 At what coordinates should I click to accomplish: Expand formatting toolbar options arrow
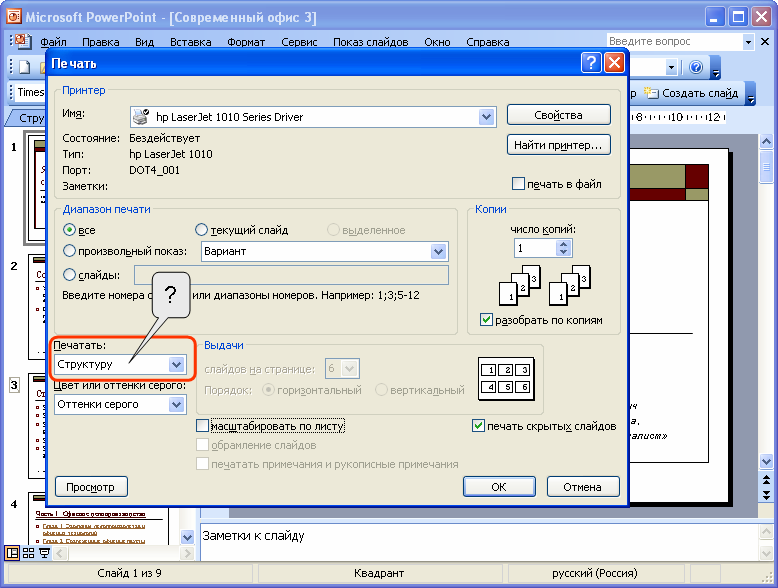(x=751, y=94)
